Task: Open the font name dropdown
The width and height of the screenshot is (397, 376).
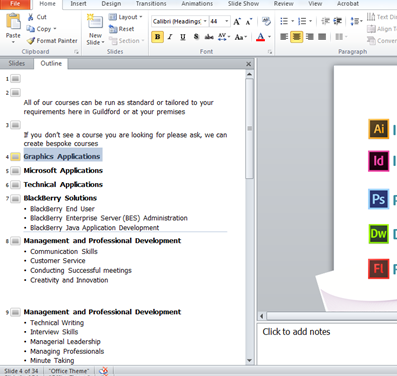Action: pos(205,21)
